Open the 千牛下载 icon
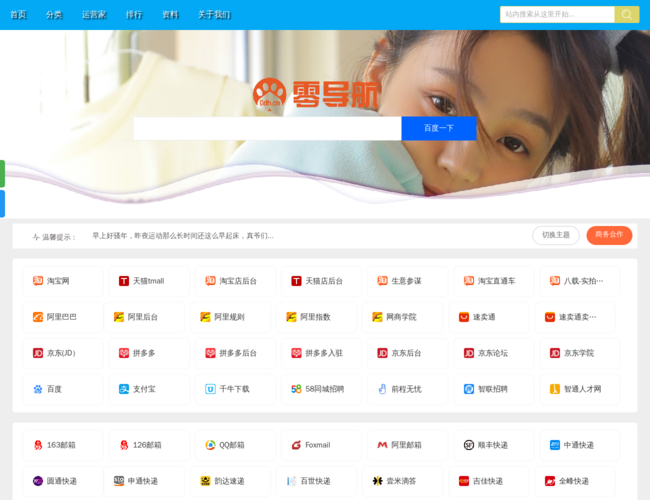 [210, 389]
